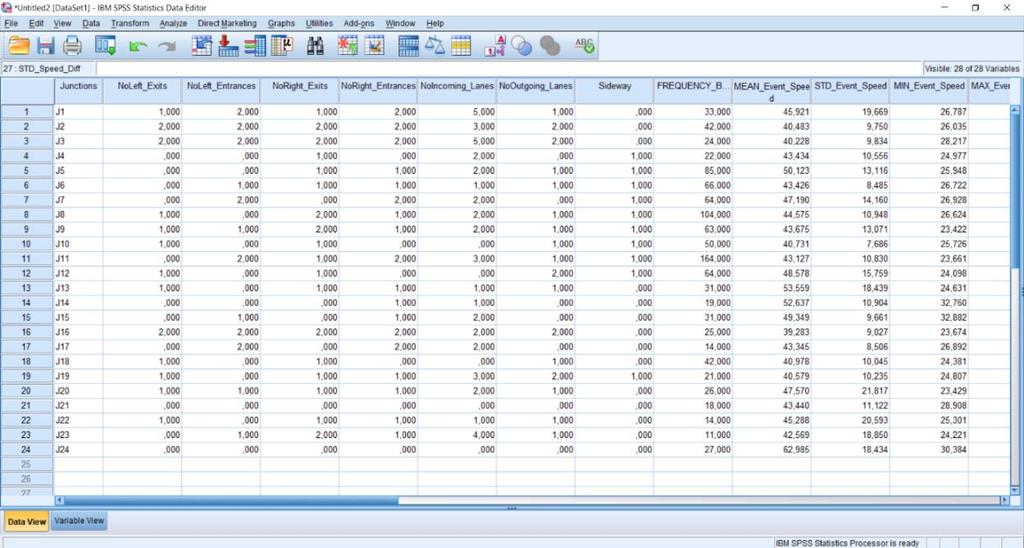The image size is (1024, 548).
Task: Click the vertical scrollbar thumb
Action: point(1014,190)
